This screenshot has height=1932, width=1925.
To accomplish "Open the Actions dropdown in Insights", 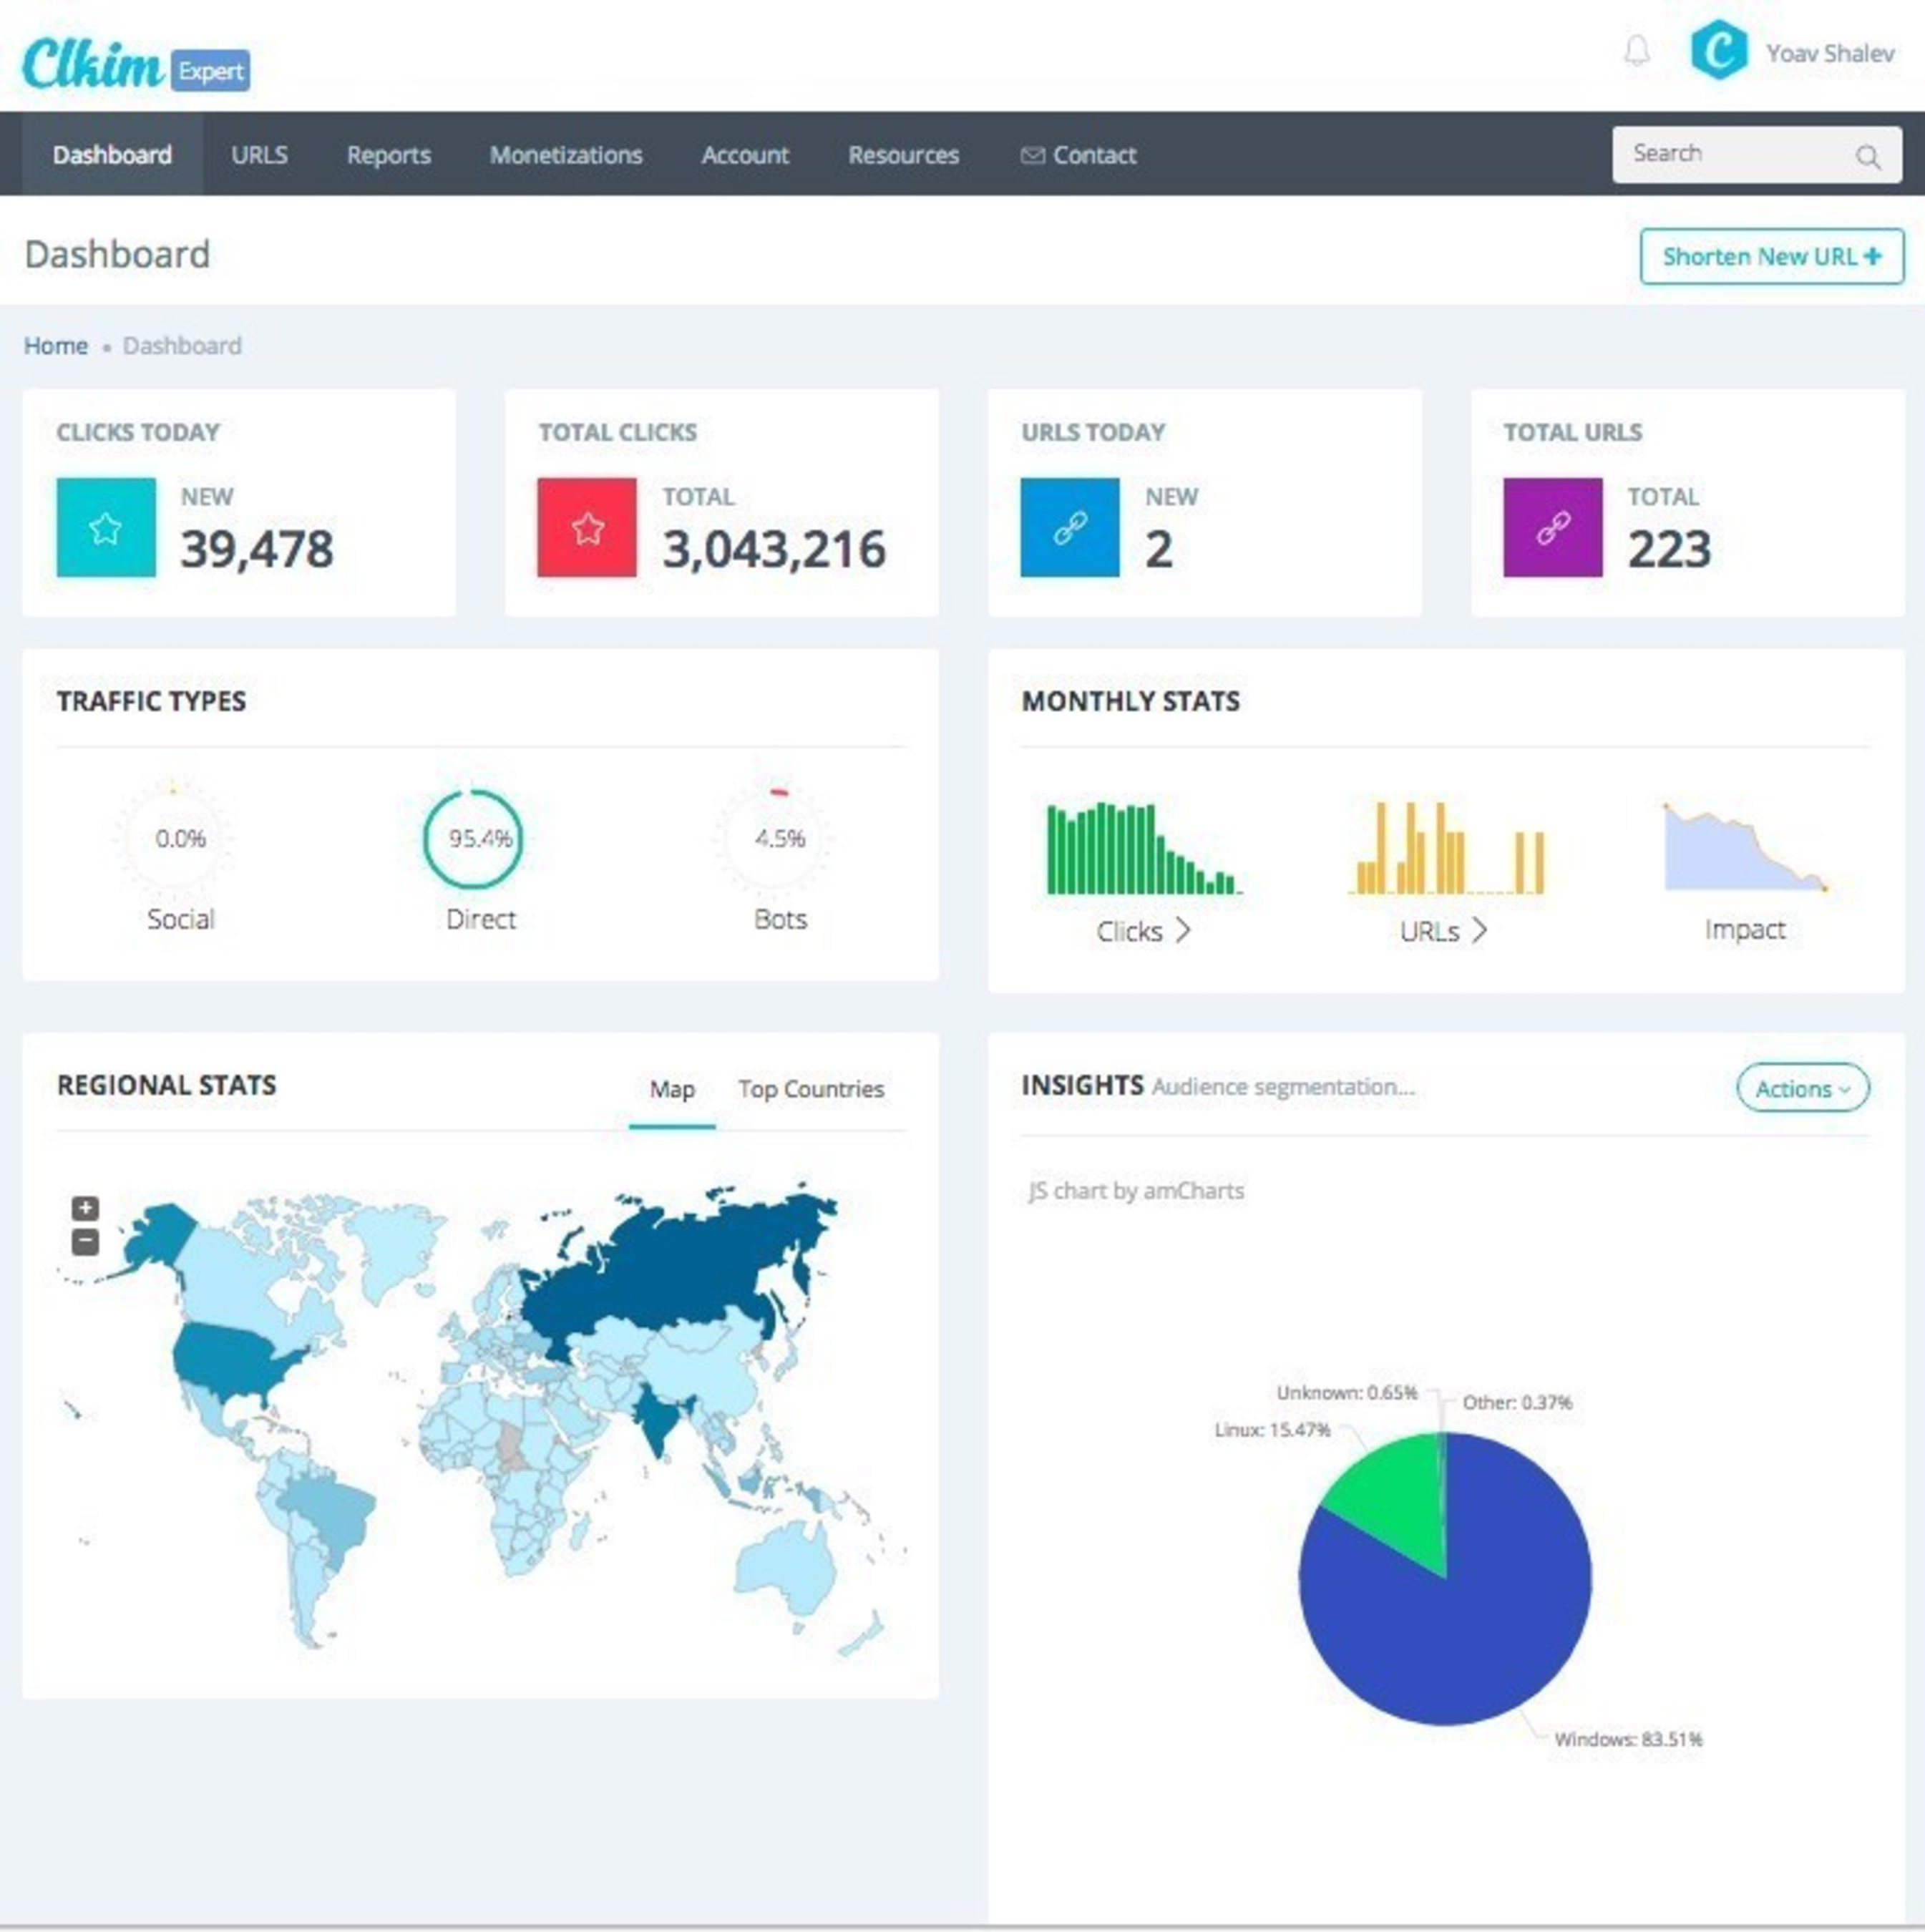I will coord(1802,1088).
